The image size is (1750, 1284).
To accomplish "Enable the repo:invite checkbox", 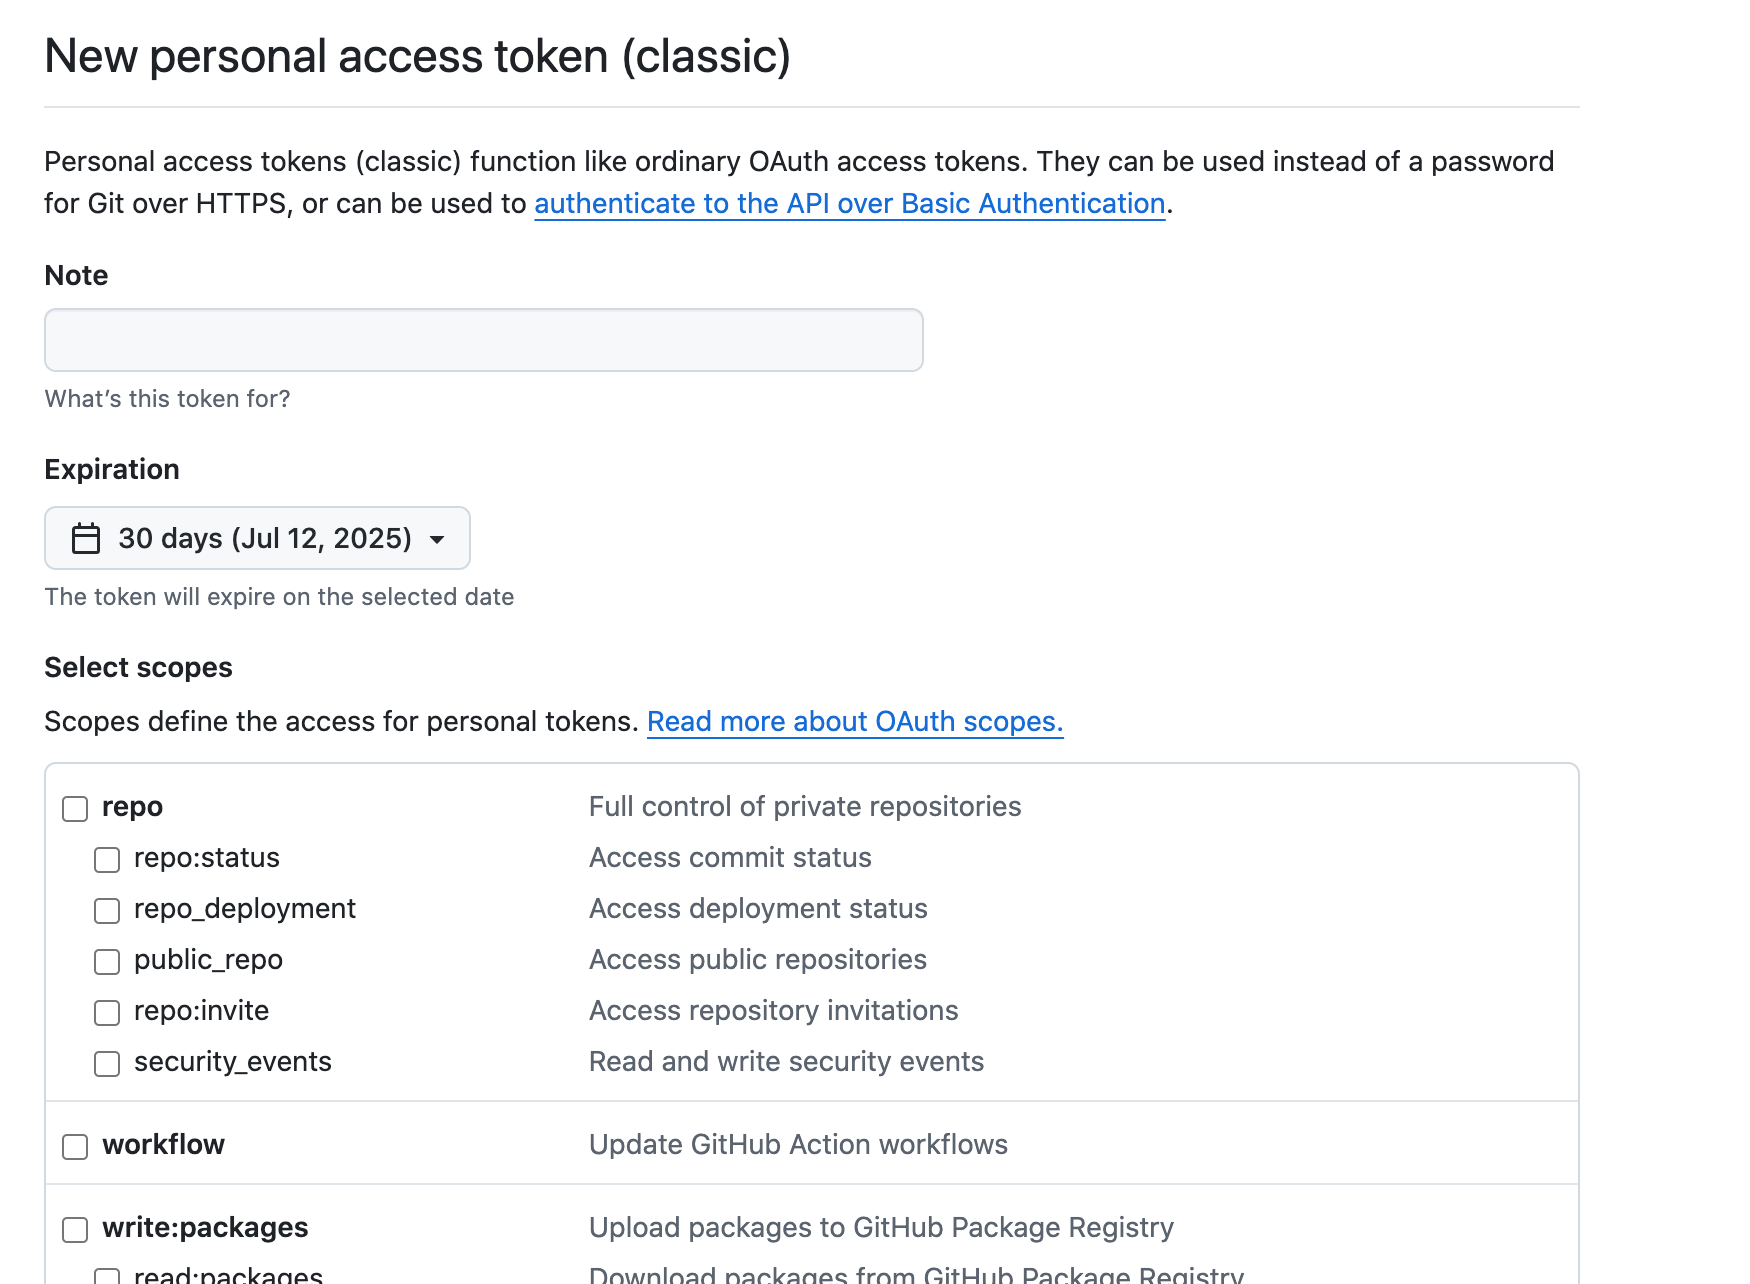I will 107,1012.
